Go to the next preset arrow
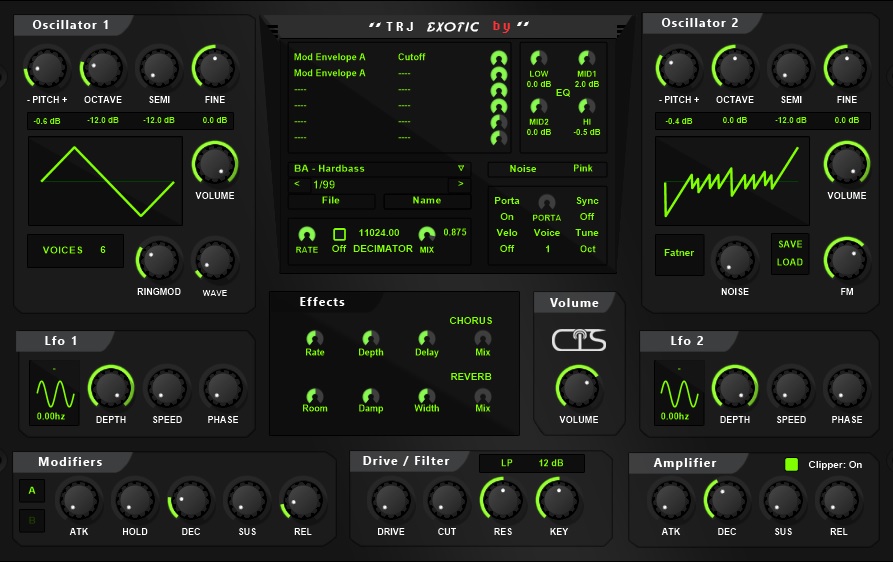 click(461, 184)
